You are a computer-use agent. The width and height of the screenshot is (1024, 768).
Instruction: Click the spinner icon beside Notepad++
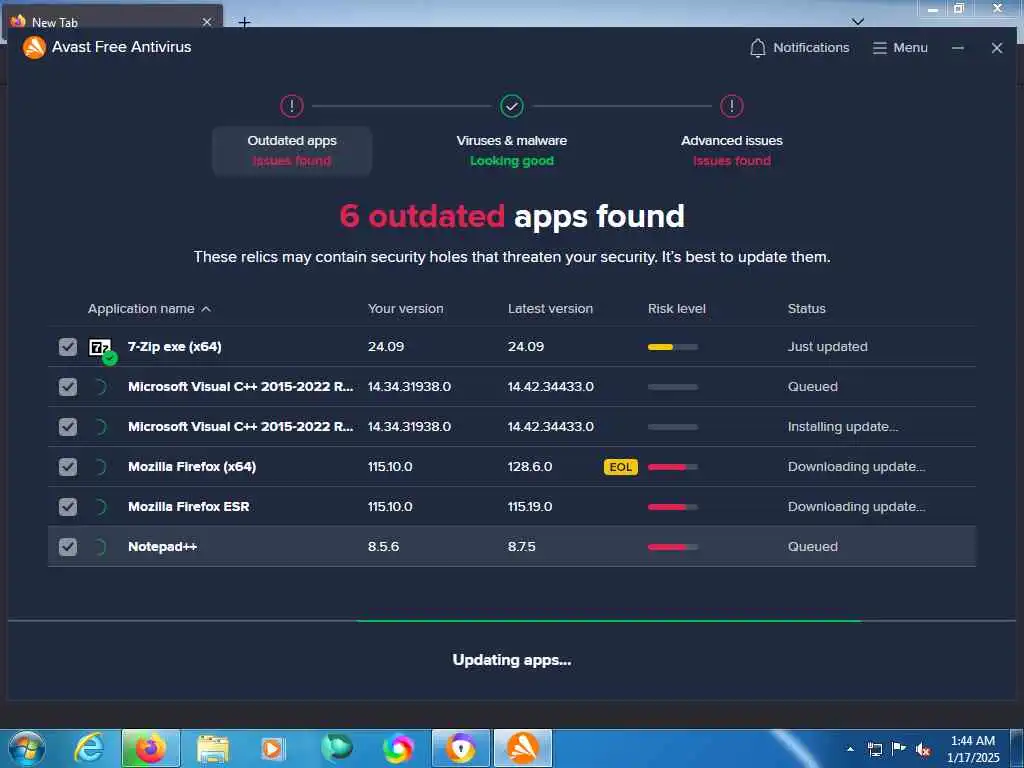[x=100, y=547]
